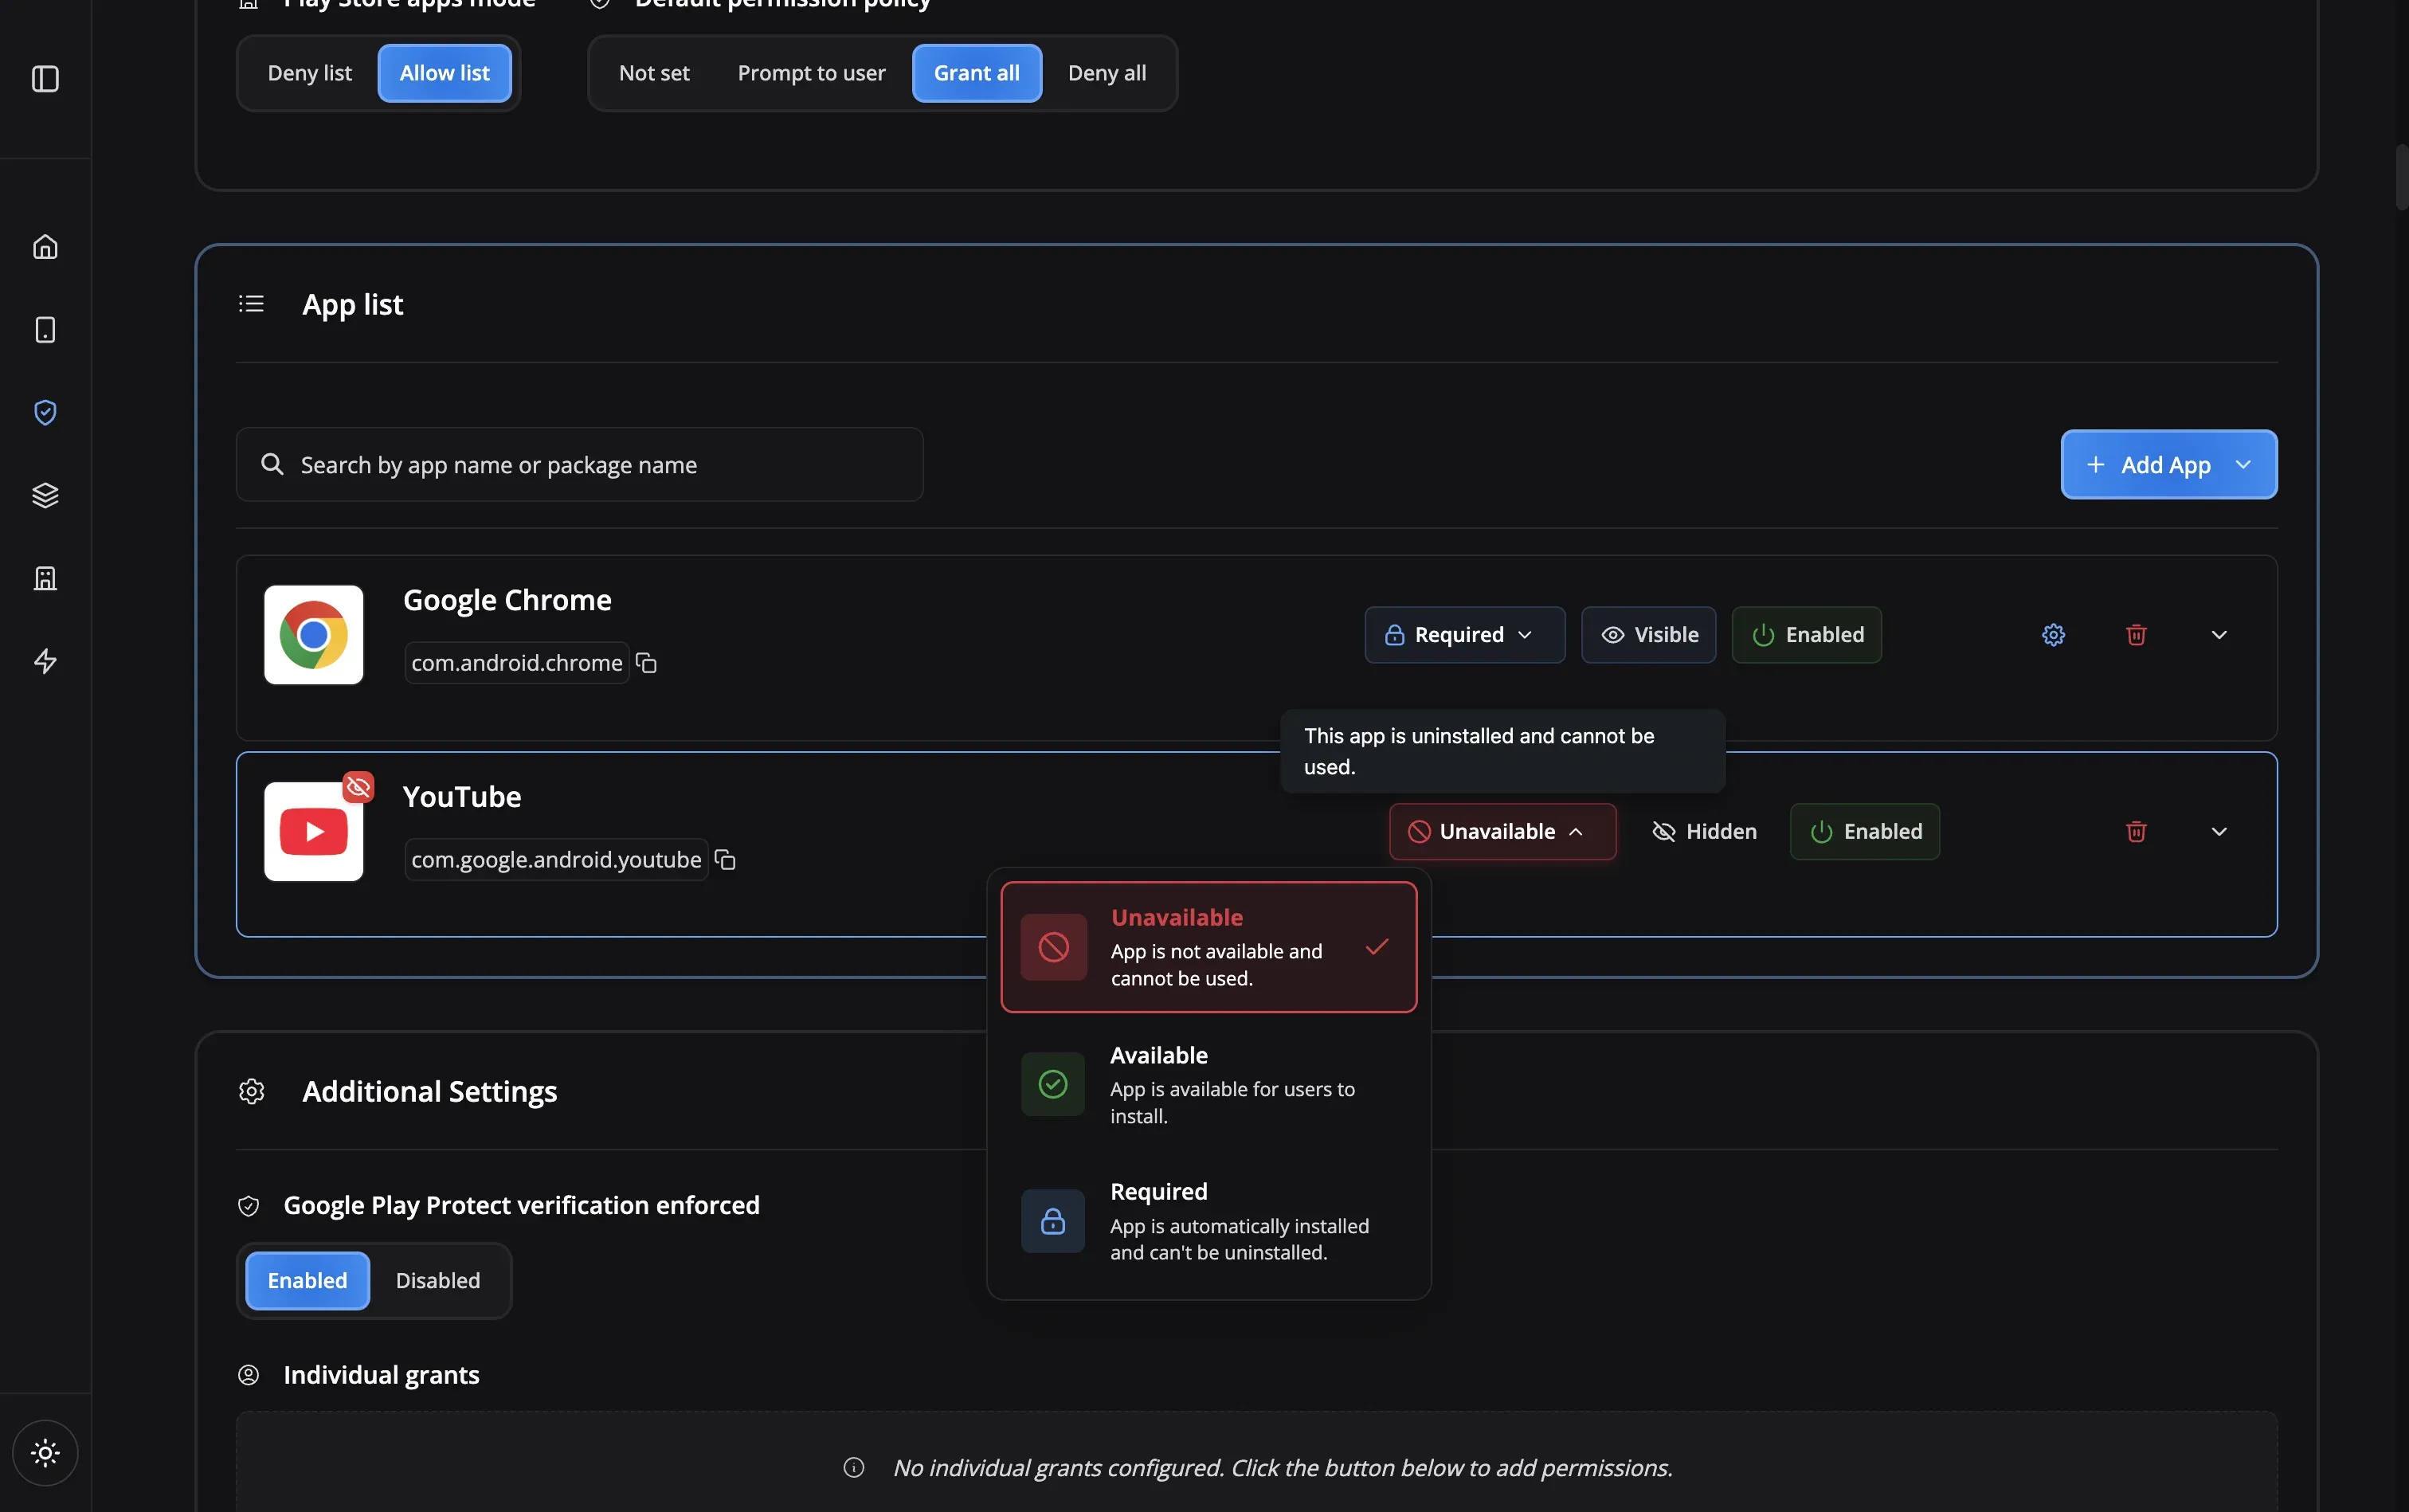Click the hidden badge on YouTube icon

[358, 787]
